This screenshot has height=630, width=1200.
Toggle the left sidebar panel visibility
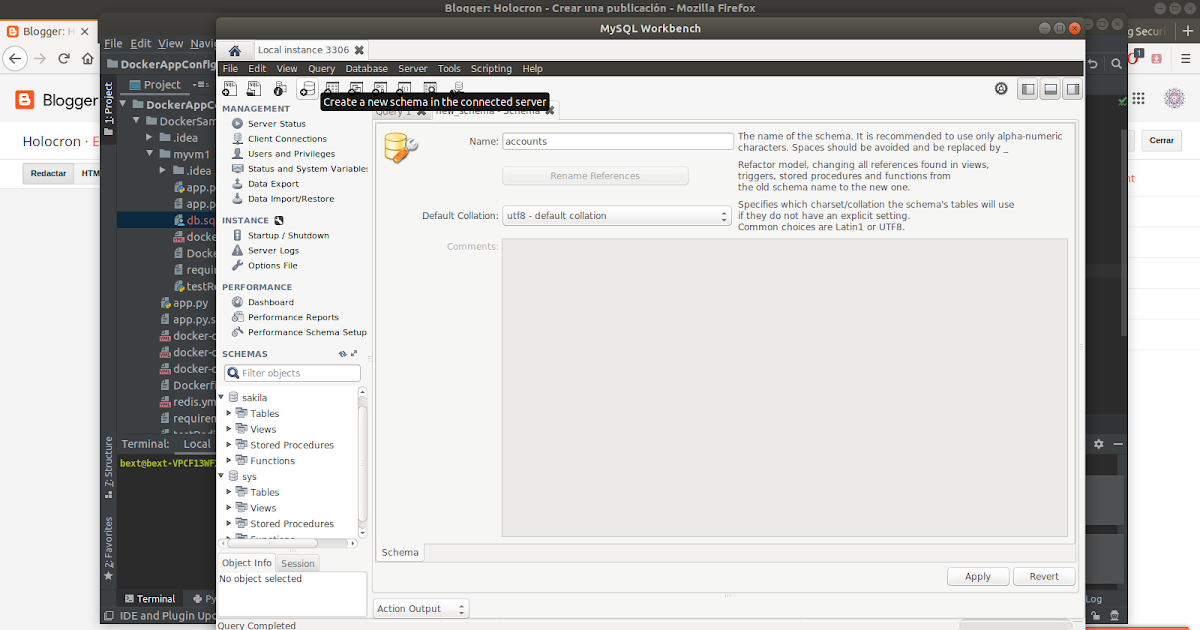pos(1027,89)
